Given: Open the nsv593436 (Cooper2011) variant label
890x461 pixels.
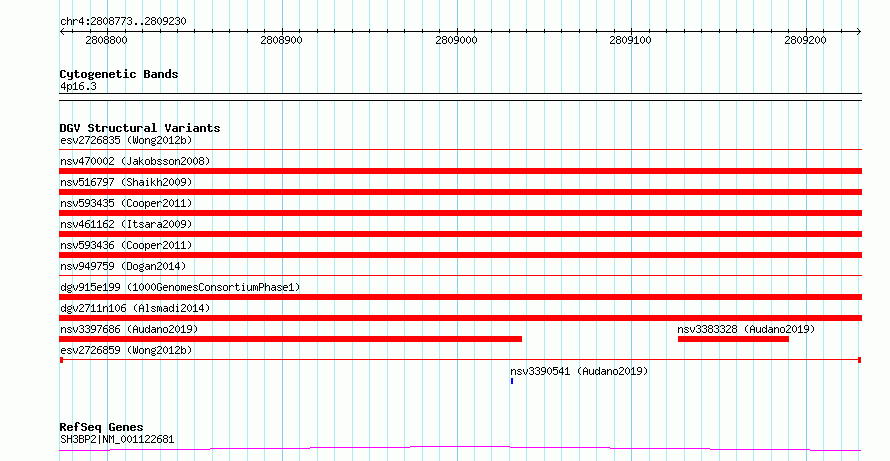Looking at the screenshot, I should click(126, 245).
